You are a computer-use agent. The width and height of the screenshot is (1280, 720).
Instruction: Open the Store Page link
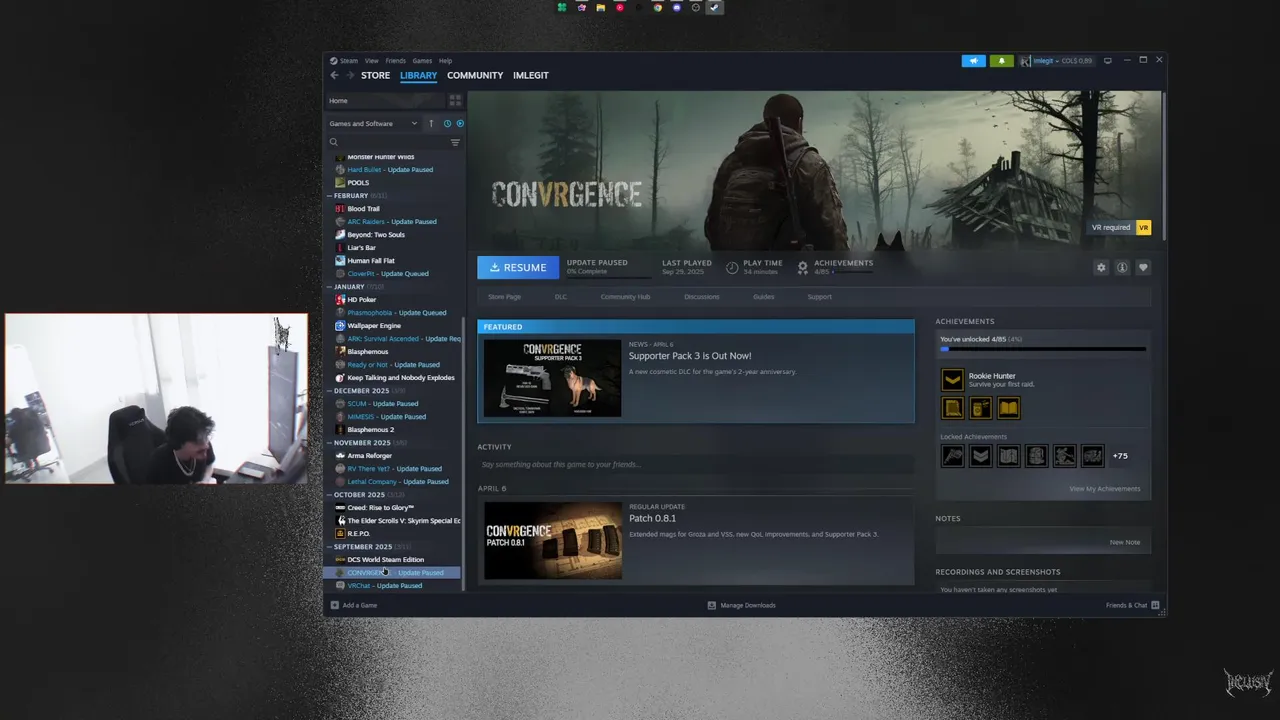point(504,297)
